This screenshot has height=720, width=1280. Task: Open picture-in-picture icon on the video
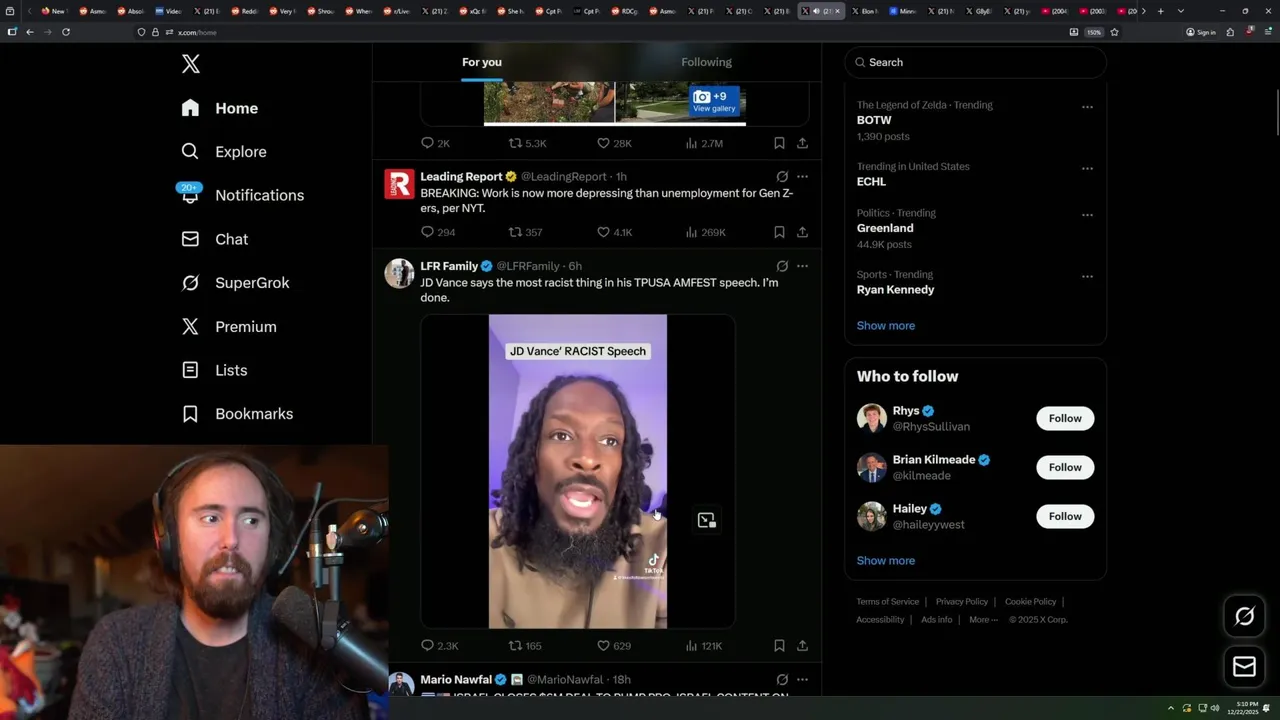[707, 520]
